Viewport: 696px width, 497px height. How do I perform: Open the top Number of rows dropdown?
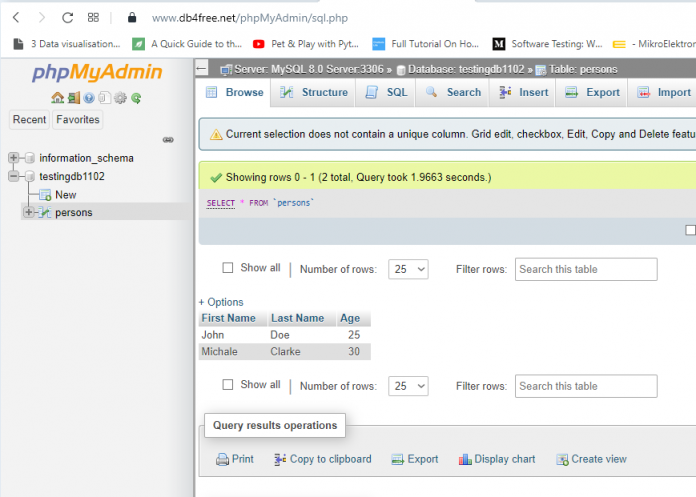coord(408,269)
